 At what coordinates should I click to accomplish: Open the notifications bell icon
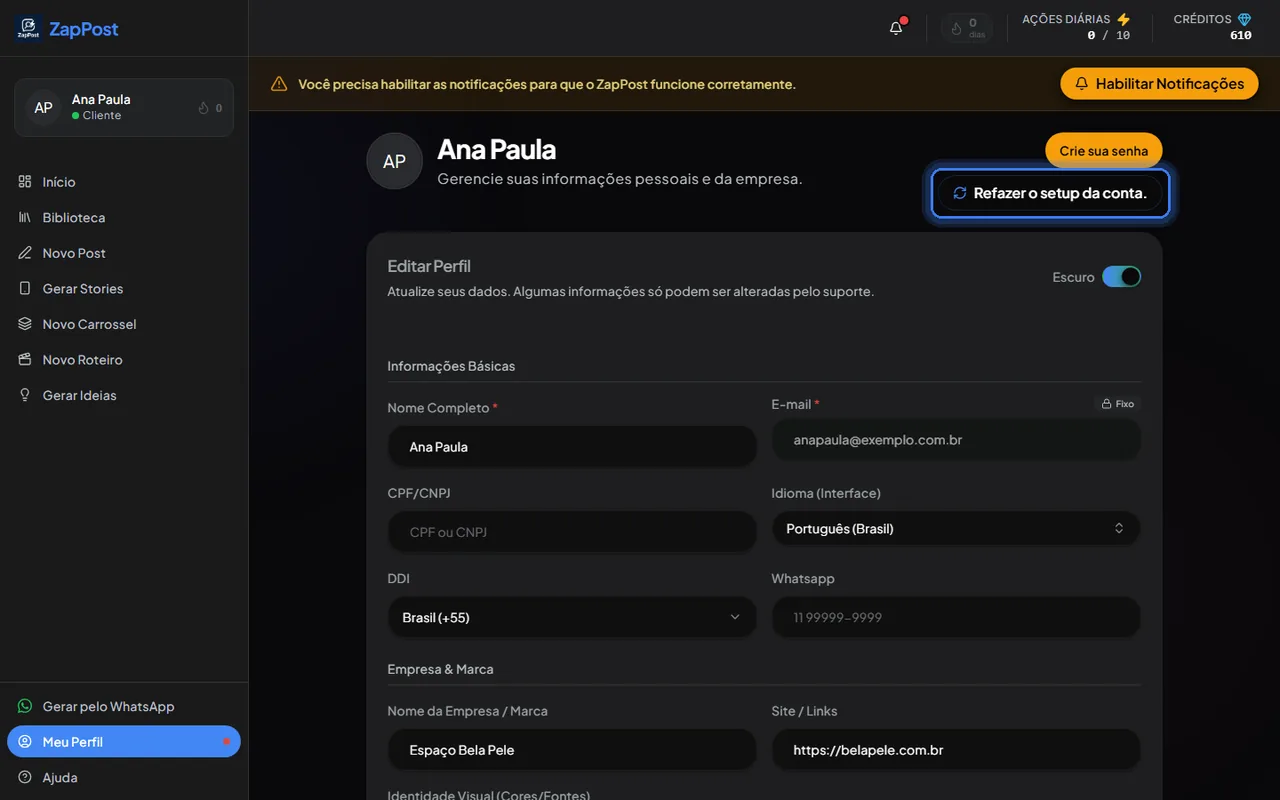coord(896,28)
